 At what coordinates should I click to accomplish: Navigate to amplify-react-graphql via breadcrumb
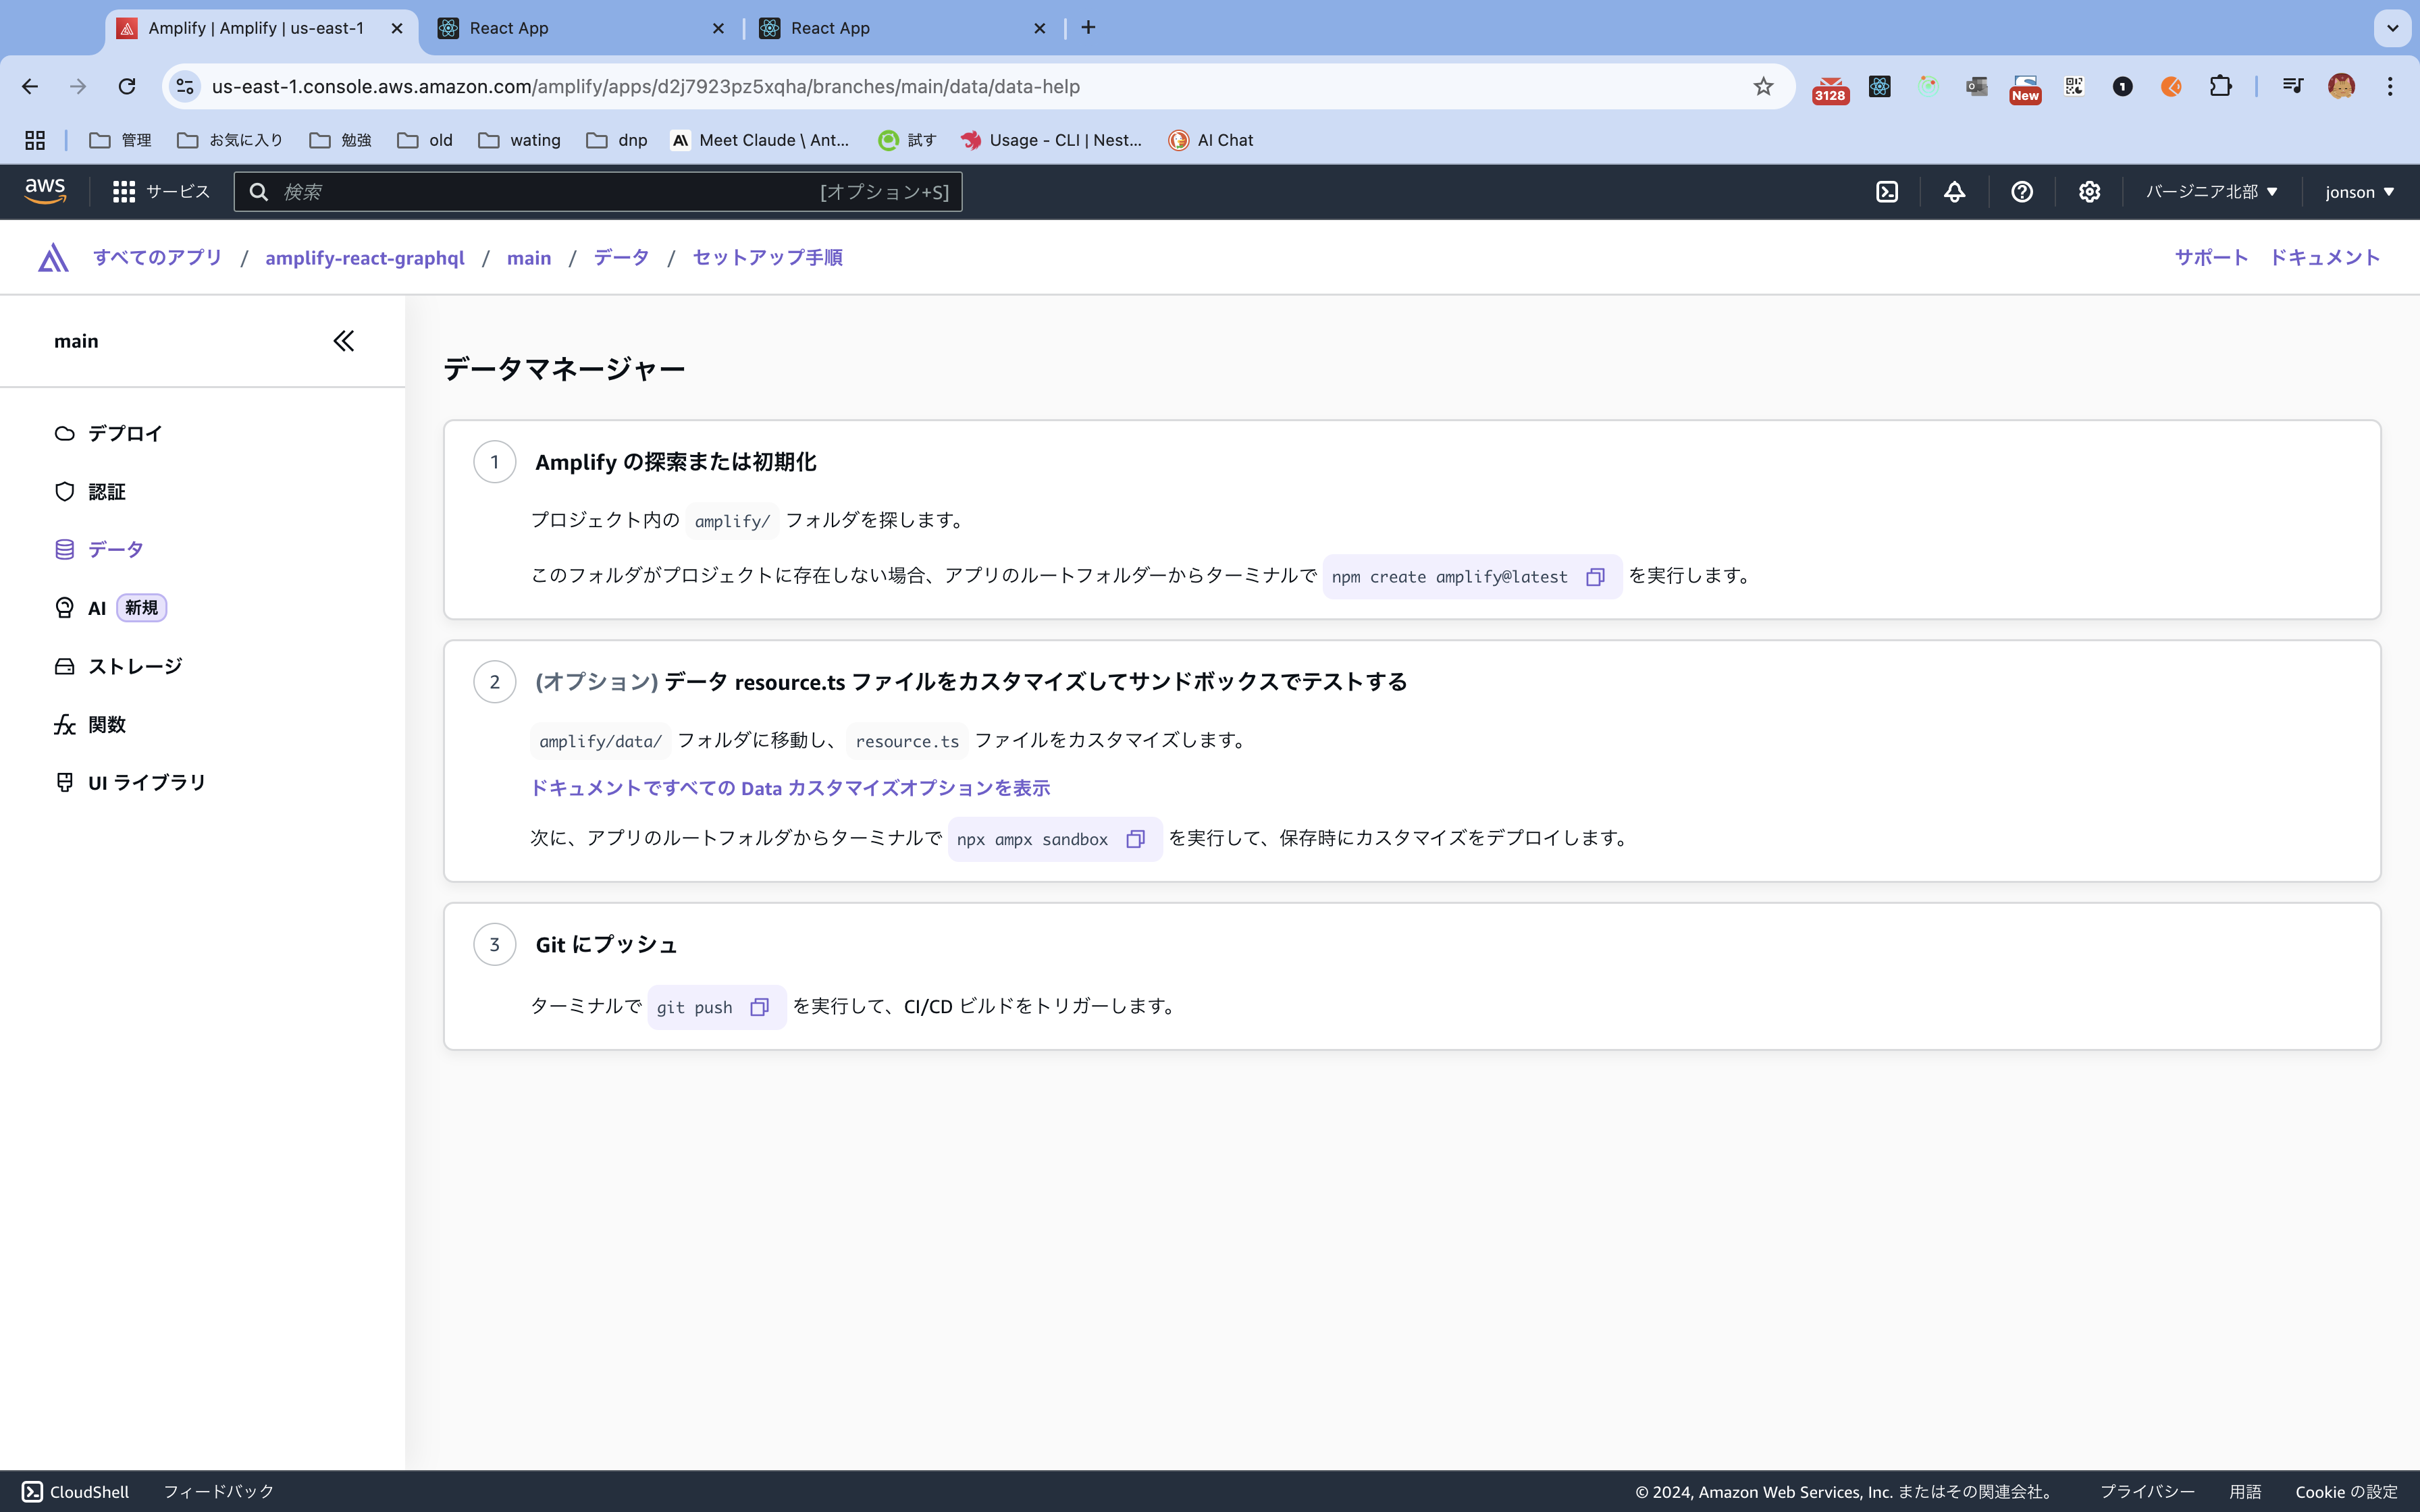(x=364, y=257)
